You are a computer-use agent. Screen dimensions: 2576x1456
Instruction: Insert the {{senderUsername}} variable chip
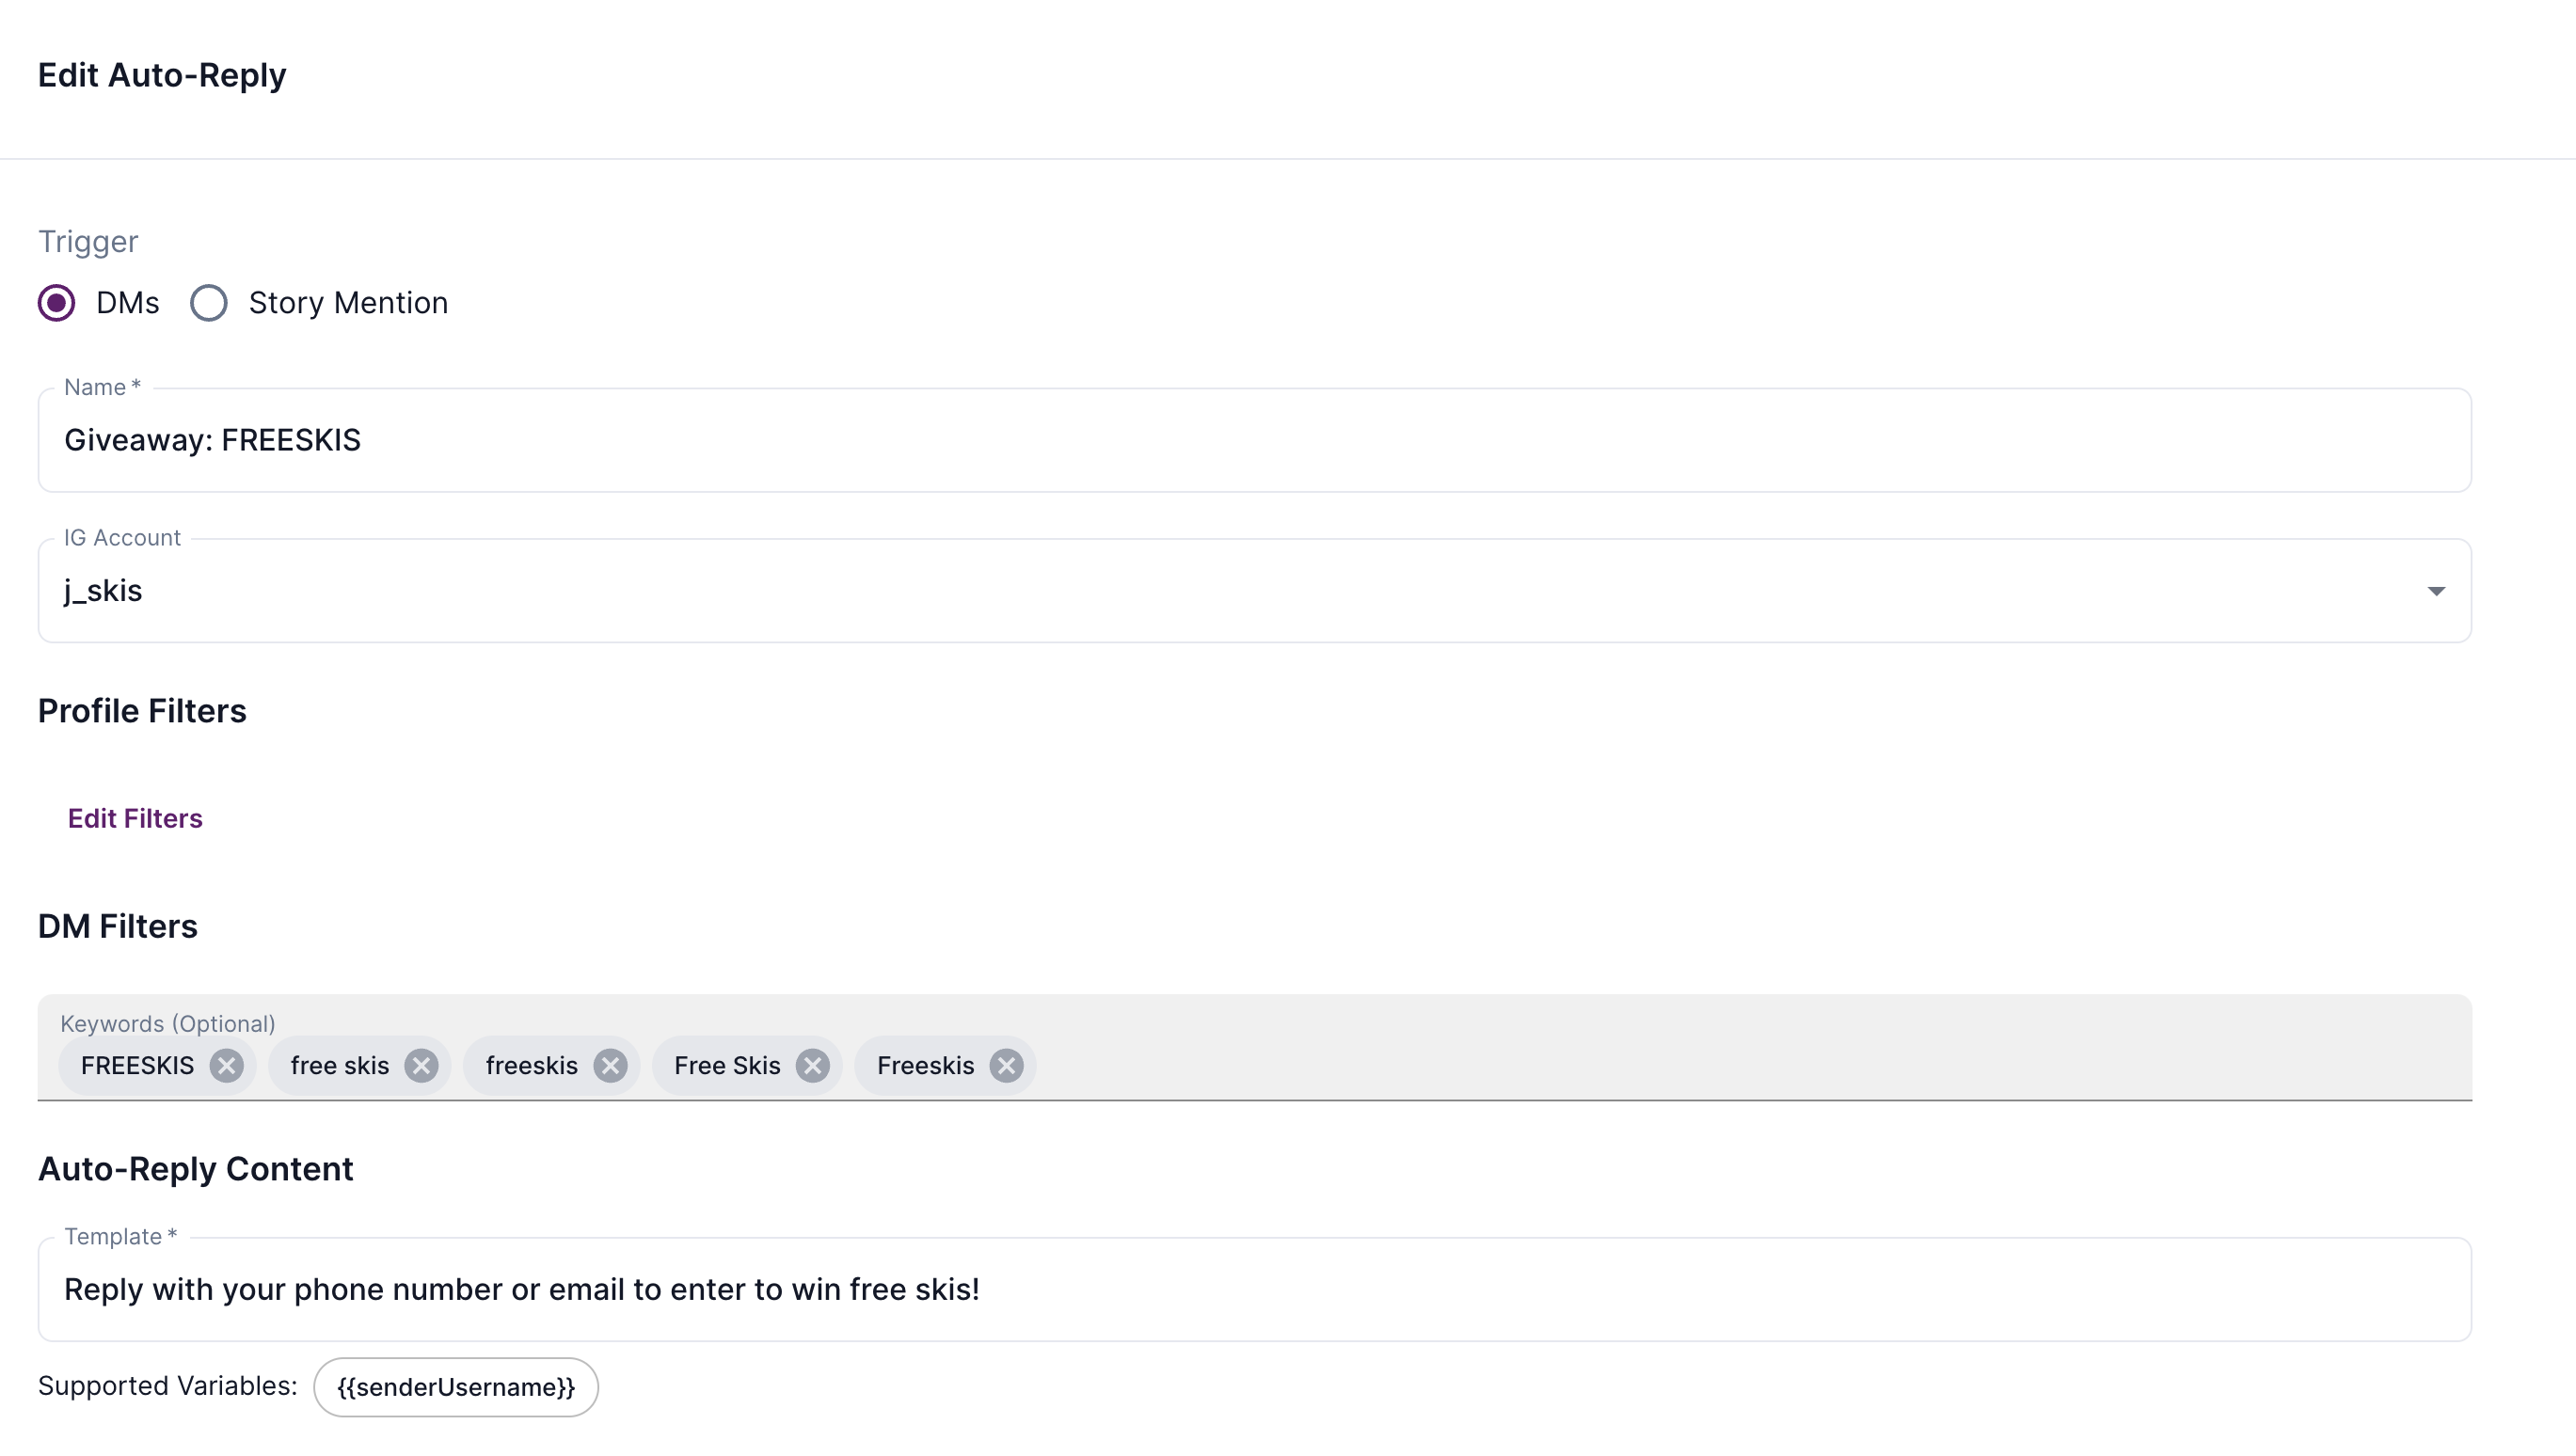click(456, 1387)
